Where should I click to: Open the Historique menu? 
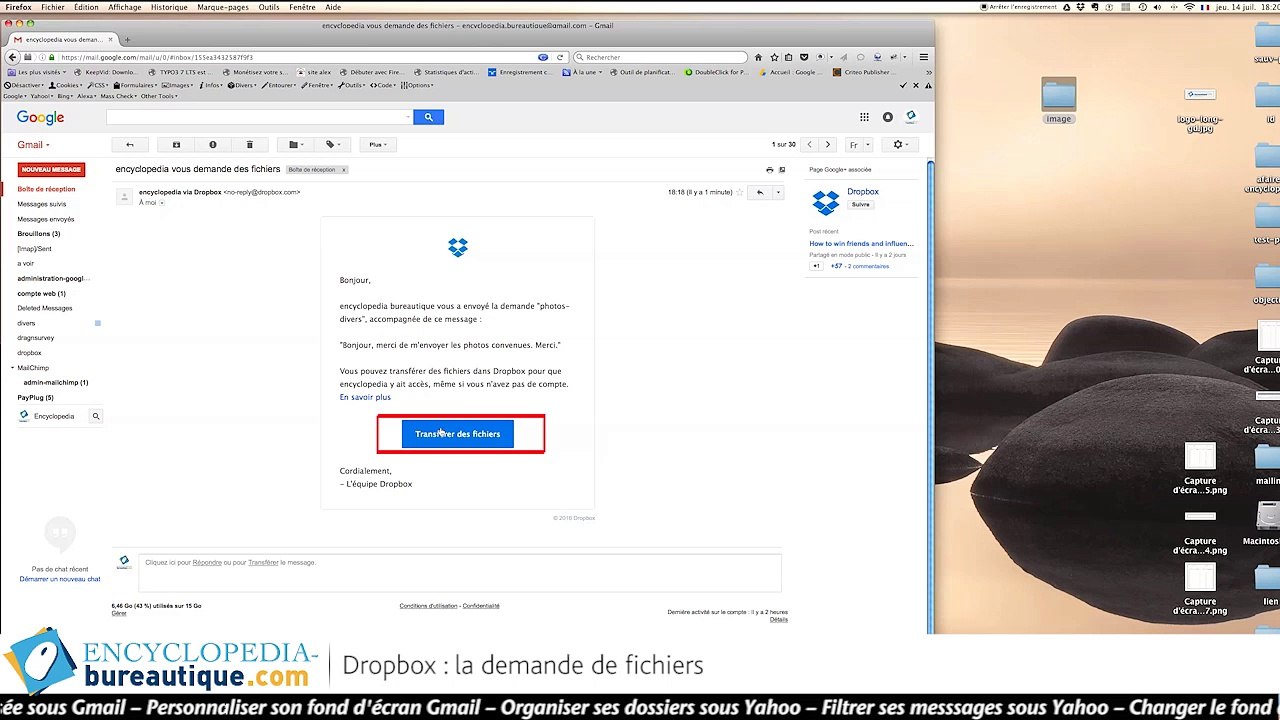pyautogui.click(x=169, y=7)
